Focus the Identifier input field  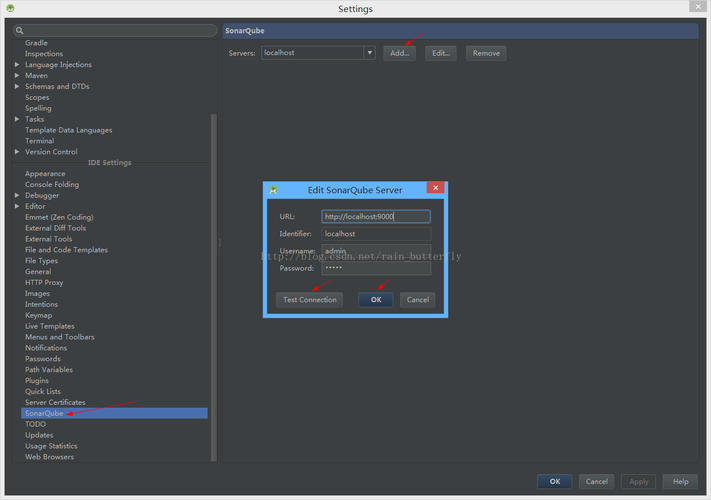(x=376, y=233)
